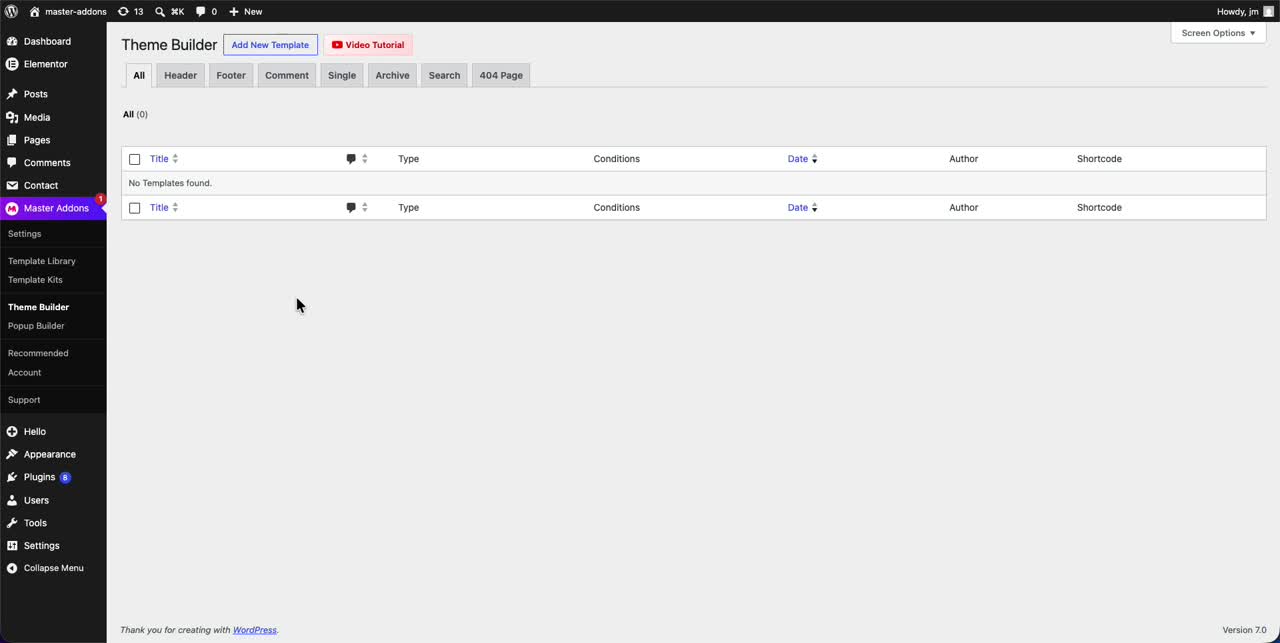
Task: Click the No Templates found. row text
Action: coord(170,183)
